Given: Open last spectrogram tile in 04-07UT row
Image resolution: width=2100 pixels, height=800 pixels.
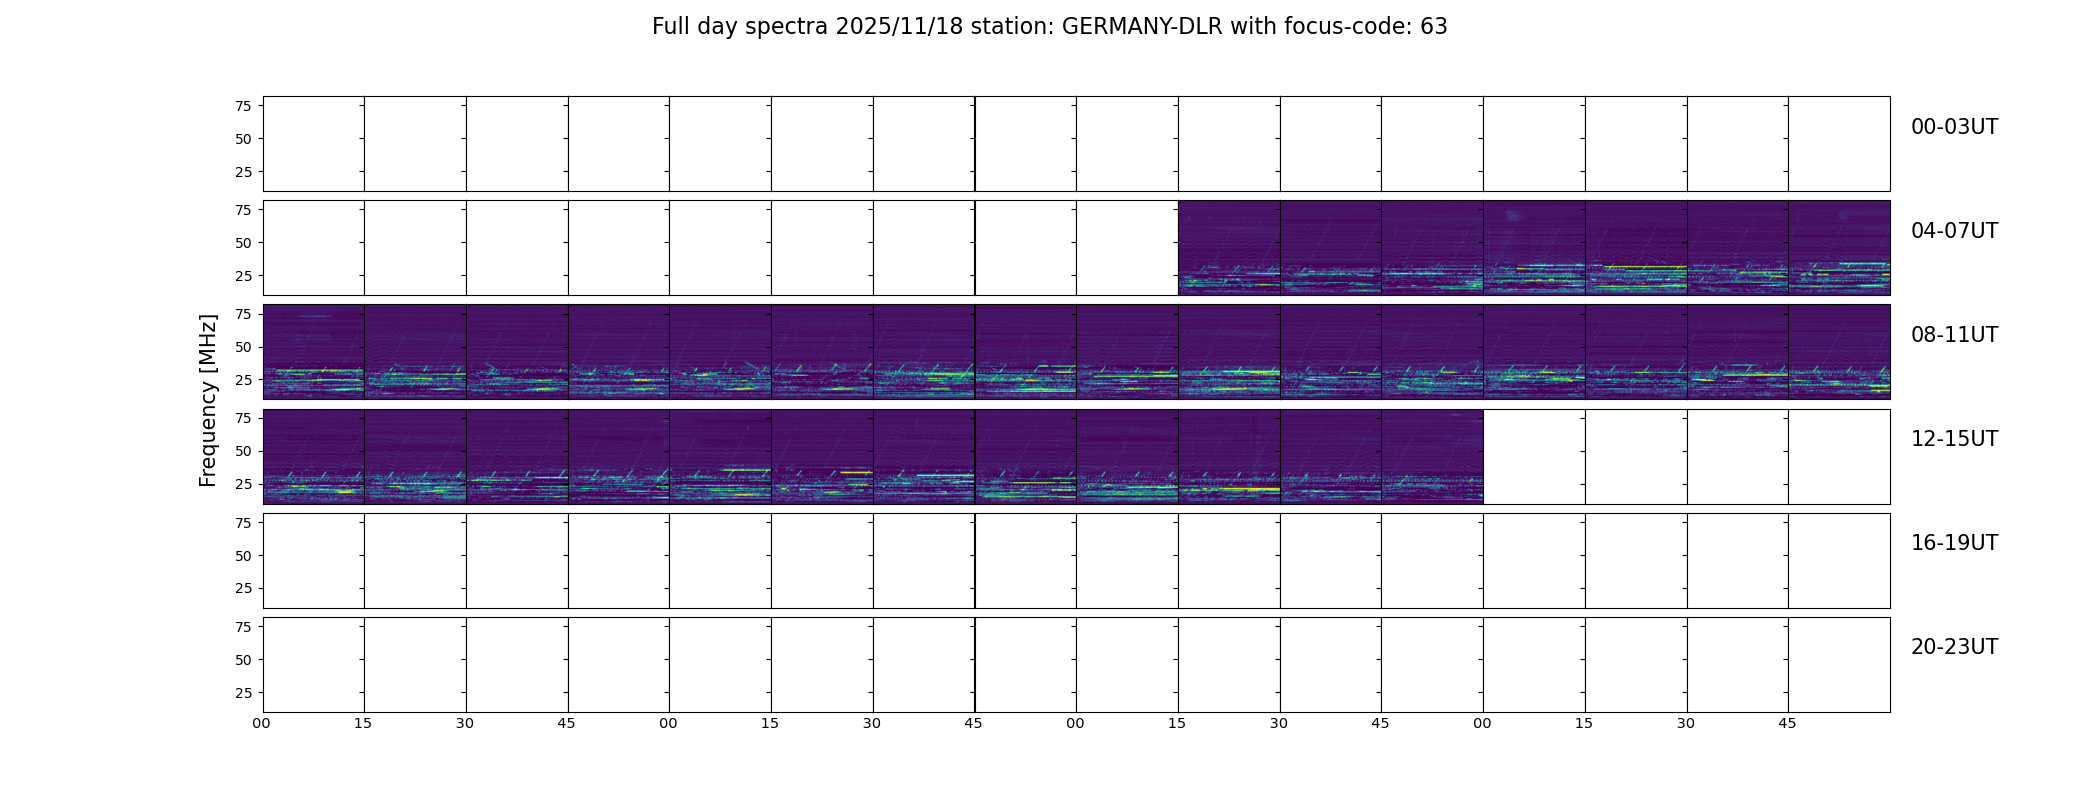Looking at the screenshot, I should pyautogui.click(x=1839, y=248).
